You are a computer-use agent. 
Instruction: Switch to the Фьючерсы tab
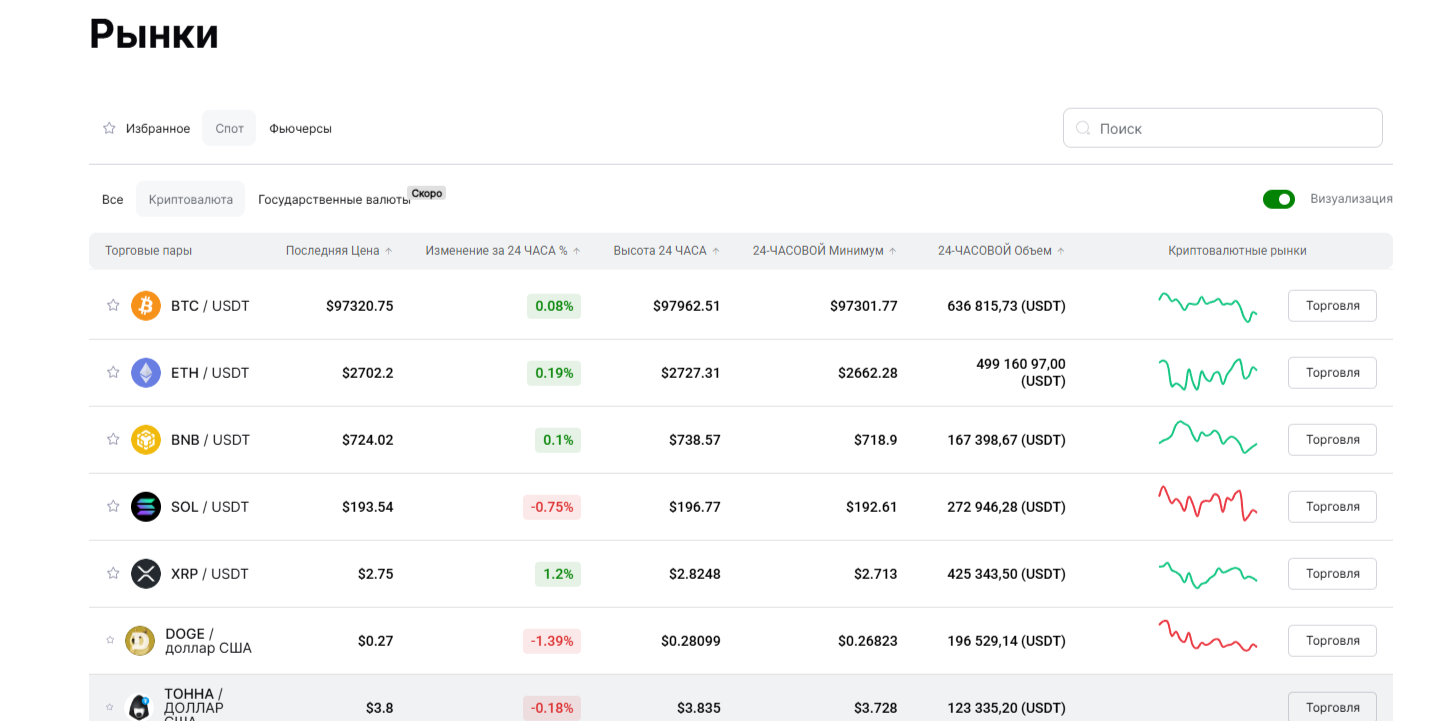(x=300, y=128)
